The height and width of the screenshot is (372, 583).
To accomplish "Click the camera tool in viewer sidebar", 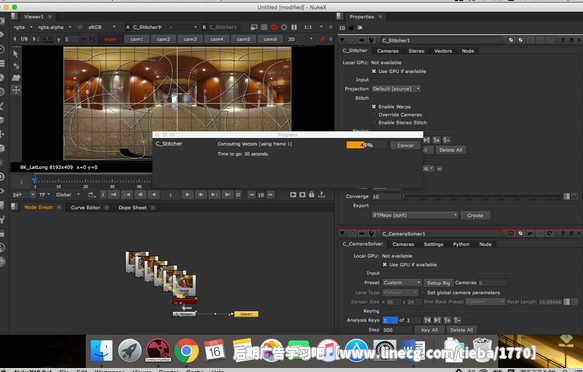I will tap(16, 78).
